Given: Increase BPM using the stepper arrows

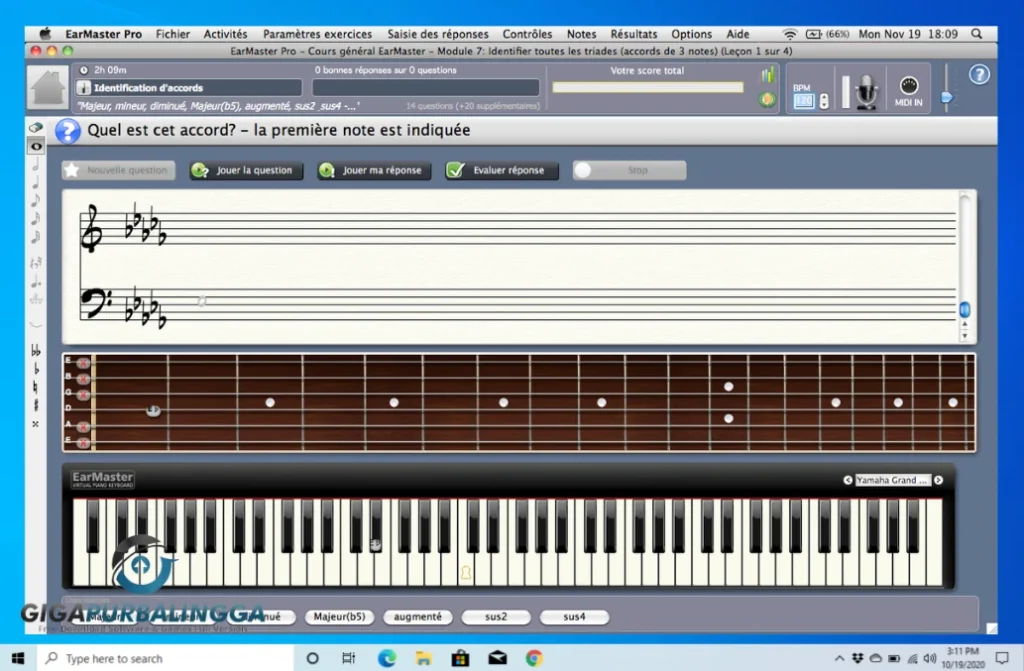Looking at the screenshot, I should coord(823,100).
